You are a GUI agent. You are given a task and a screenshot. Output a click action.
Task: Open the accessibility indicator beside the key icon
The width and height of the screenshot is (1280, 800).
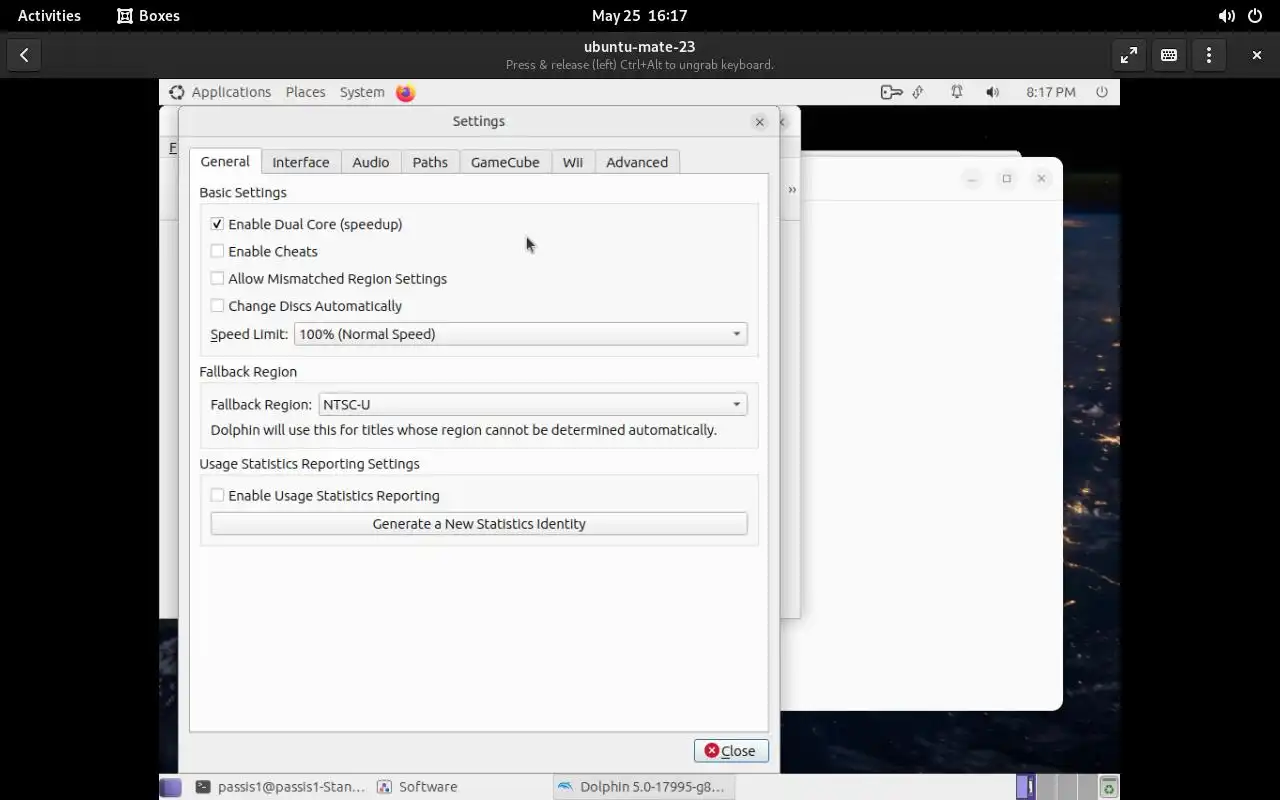(x=918, y=92)
